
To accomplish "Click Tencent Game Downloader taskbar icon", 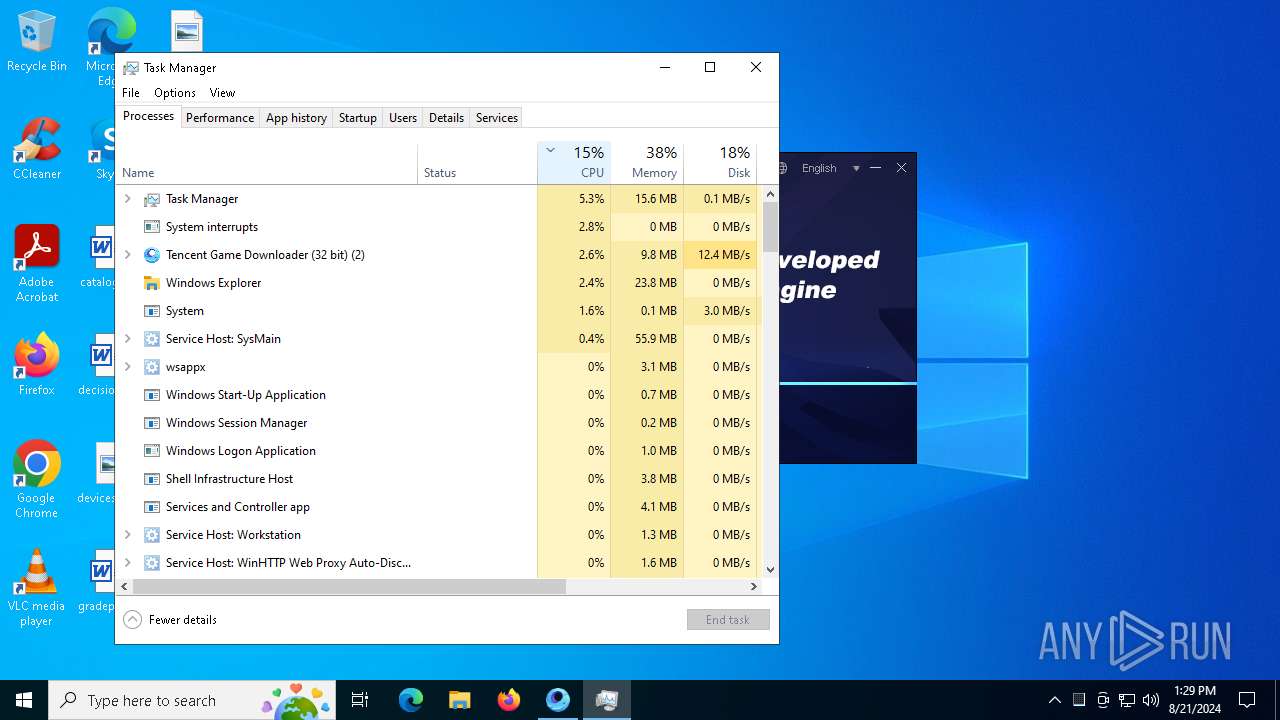I will click(x=558, y=700).
